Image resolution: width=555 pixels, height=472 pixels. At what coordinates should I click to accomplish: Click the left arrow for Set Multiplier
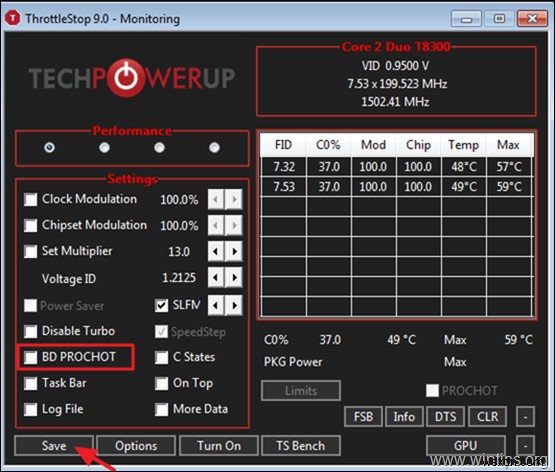(x=216, y=252)
